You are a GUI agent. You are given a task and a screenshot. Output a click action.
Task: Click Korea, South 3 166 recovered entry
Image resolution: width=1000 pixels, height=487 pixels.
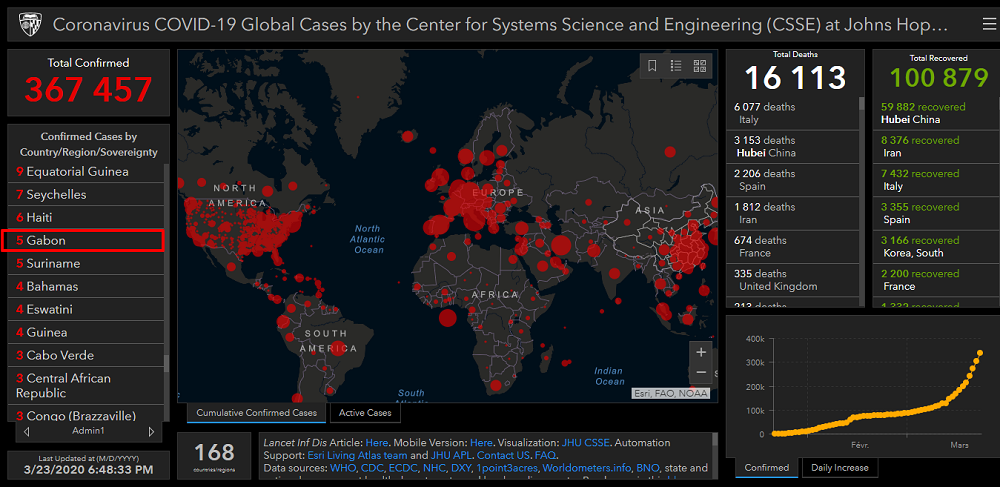pos(936,246)
